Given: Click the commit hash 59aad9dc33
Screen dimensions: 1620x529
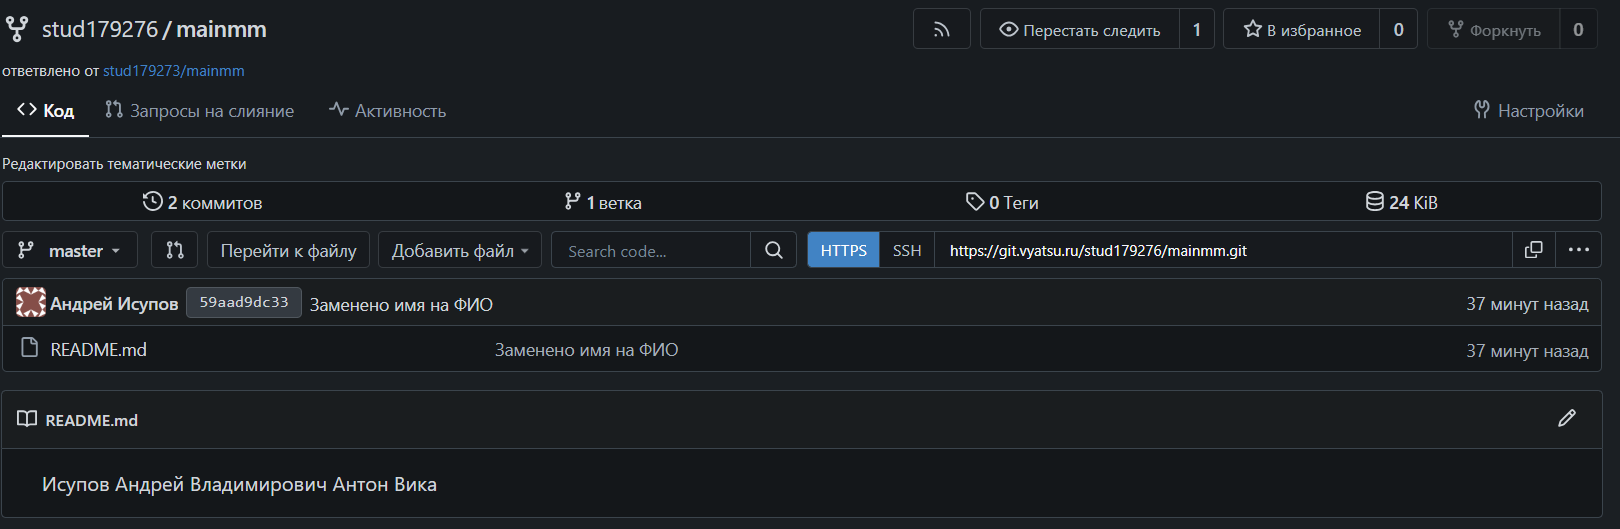Looking at the screenshot, I should 243,303.
